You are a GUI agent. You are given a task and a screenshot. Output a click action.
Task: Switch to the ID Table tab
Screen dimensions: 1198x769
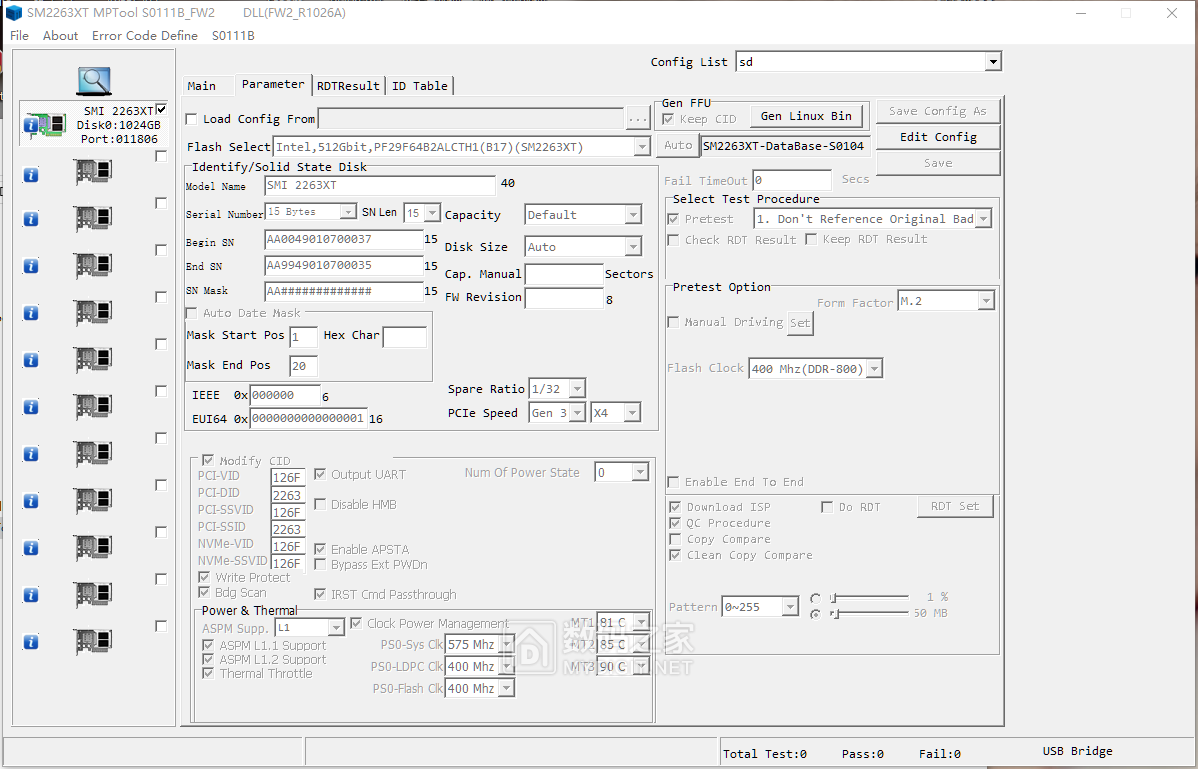pos(419,86)
